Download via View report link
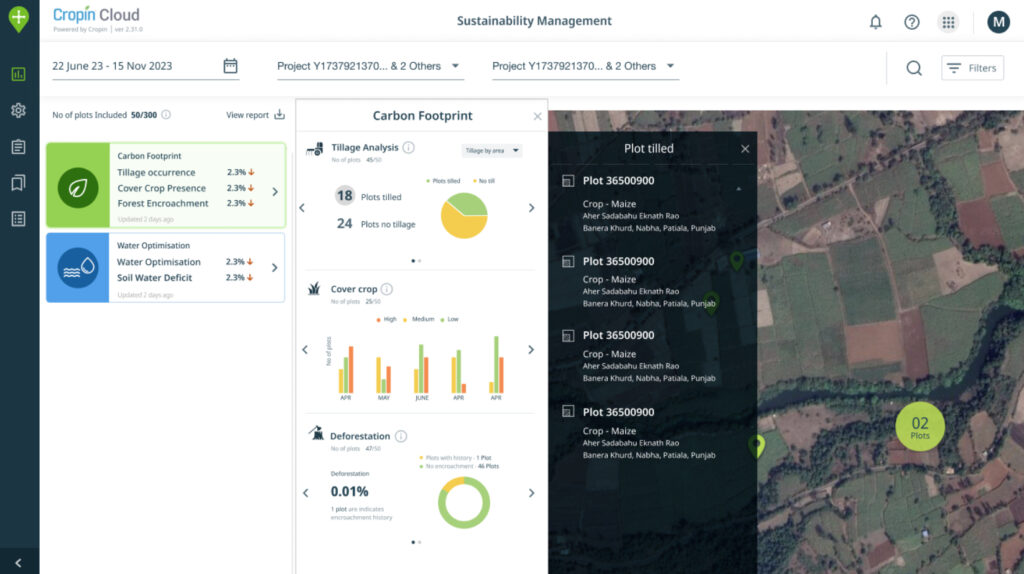 (x=255, y=115)
